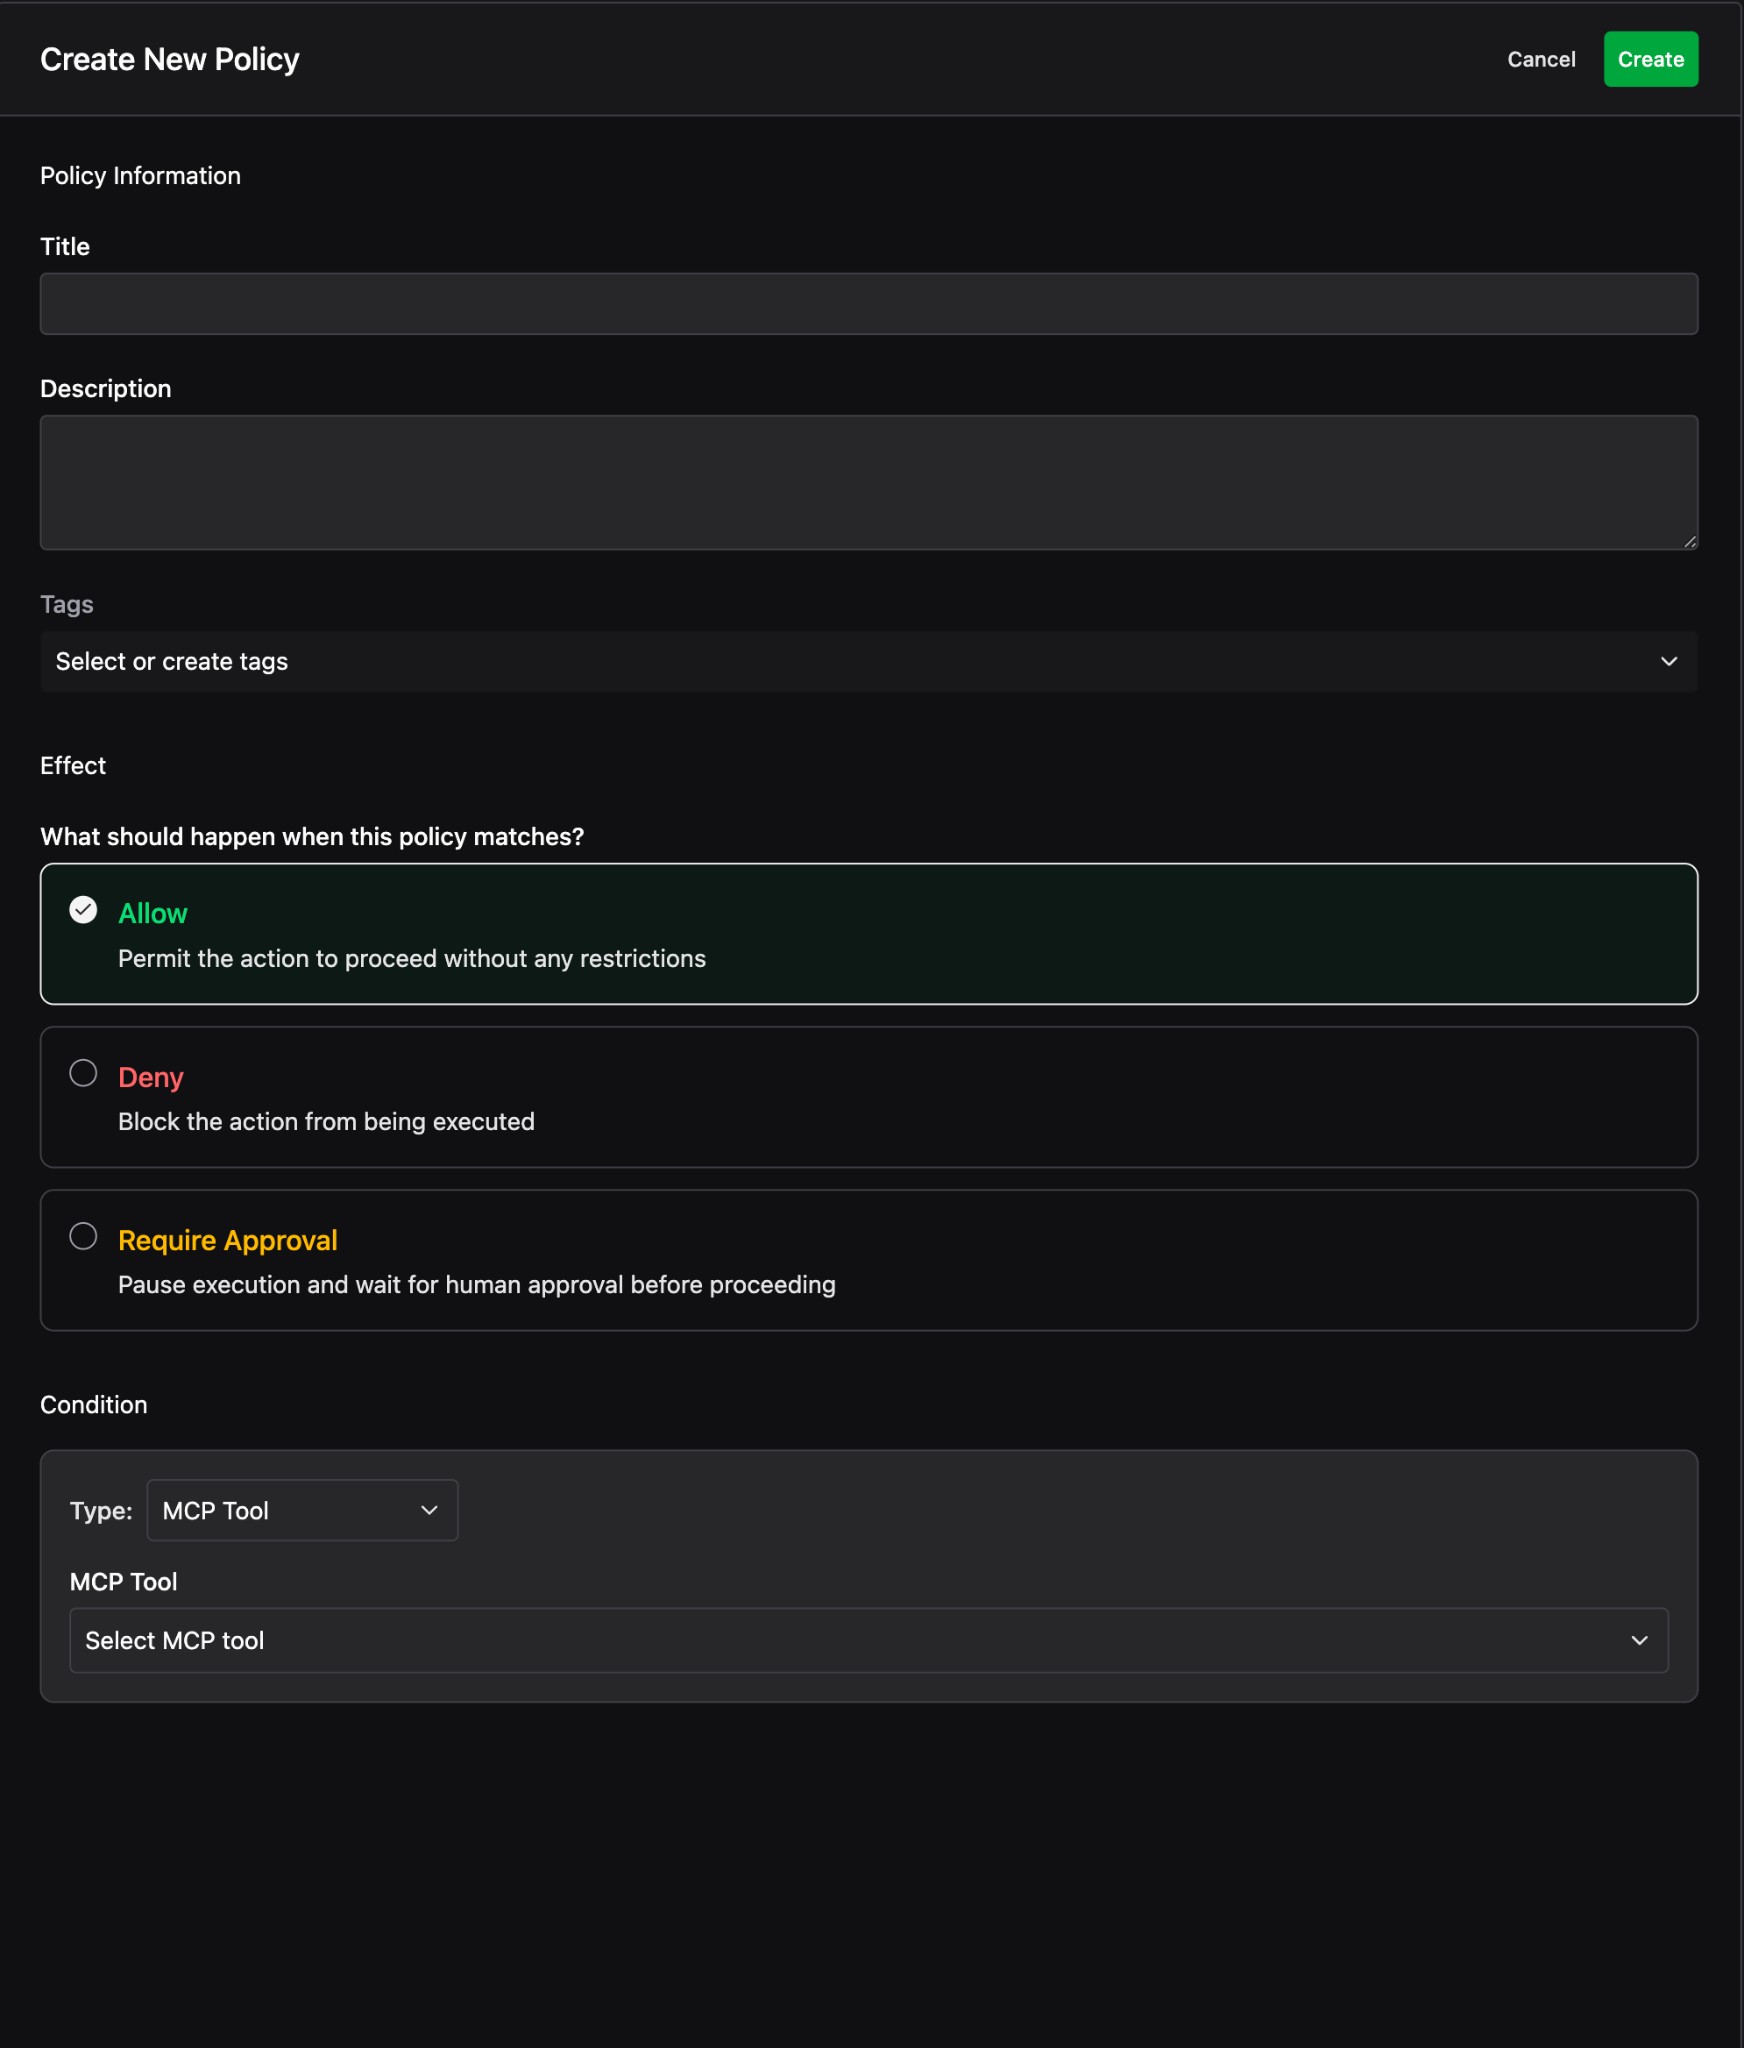Click the Require Approval card description text
Screen dimensions: 1744x2048
[x=476, y=1285]
